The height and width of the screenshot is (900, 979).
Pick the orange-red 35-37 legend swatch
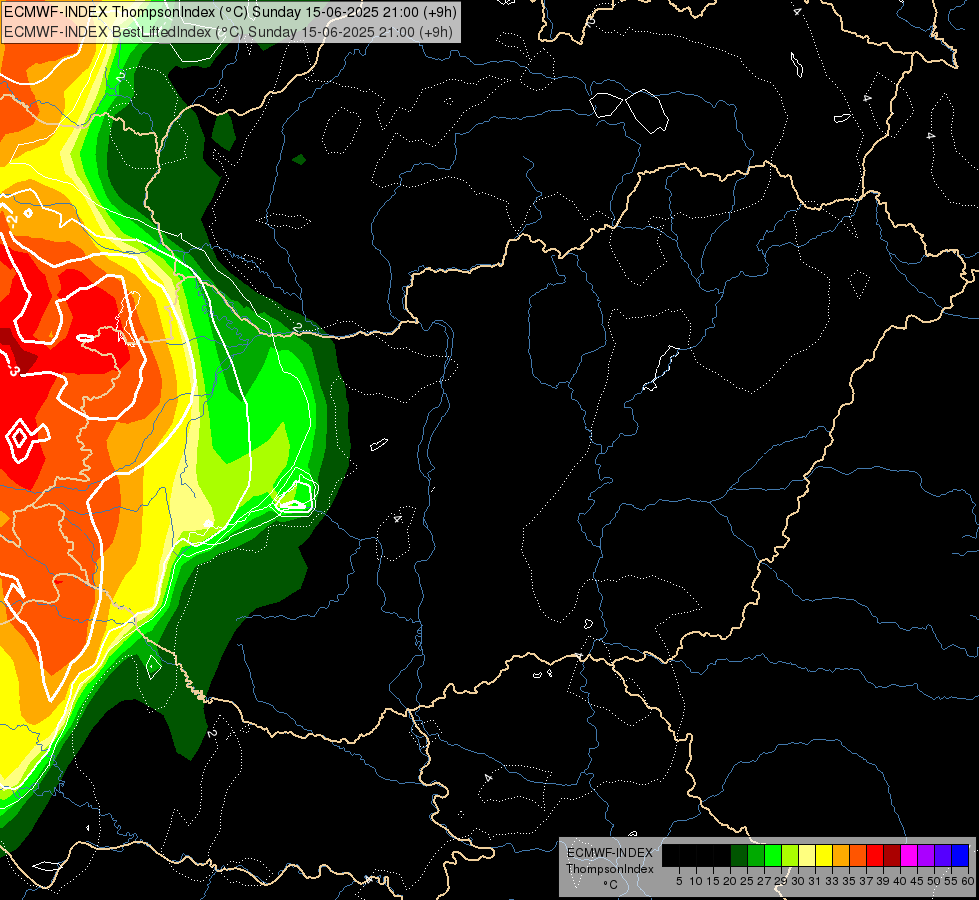point(858,855)
